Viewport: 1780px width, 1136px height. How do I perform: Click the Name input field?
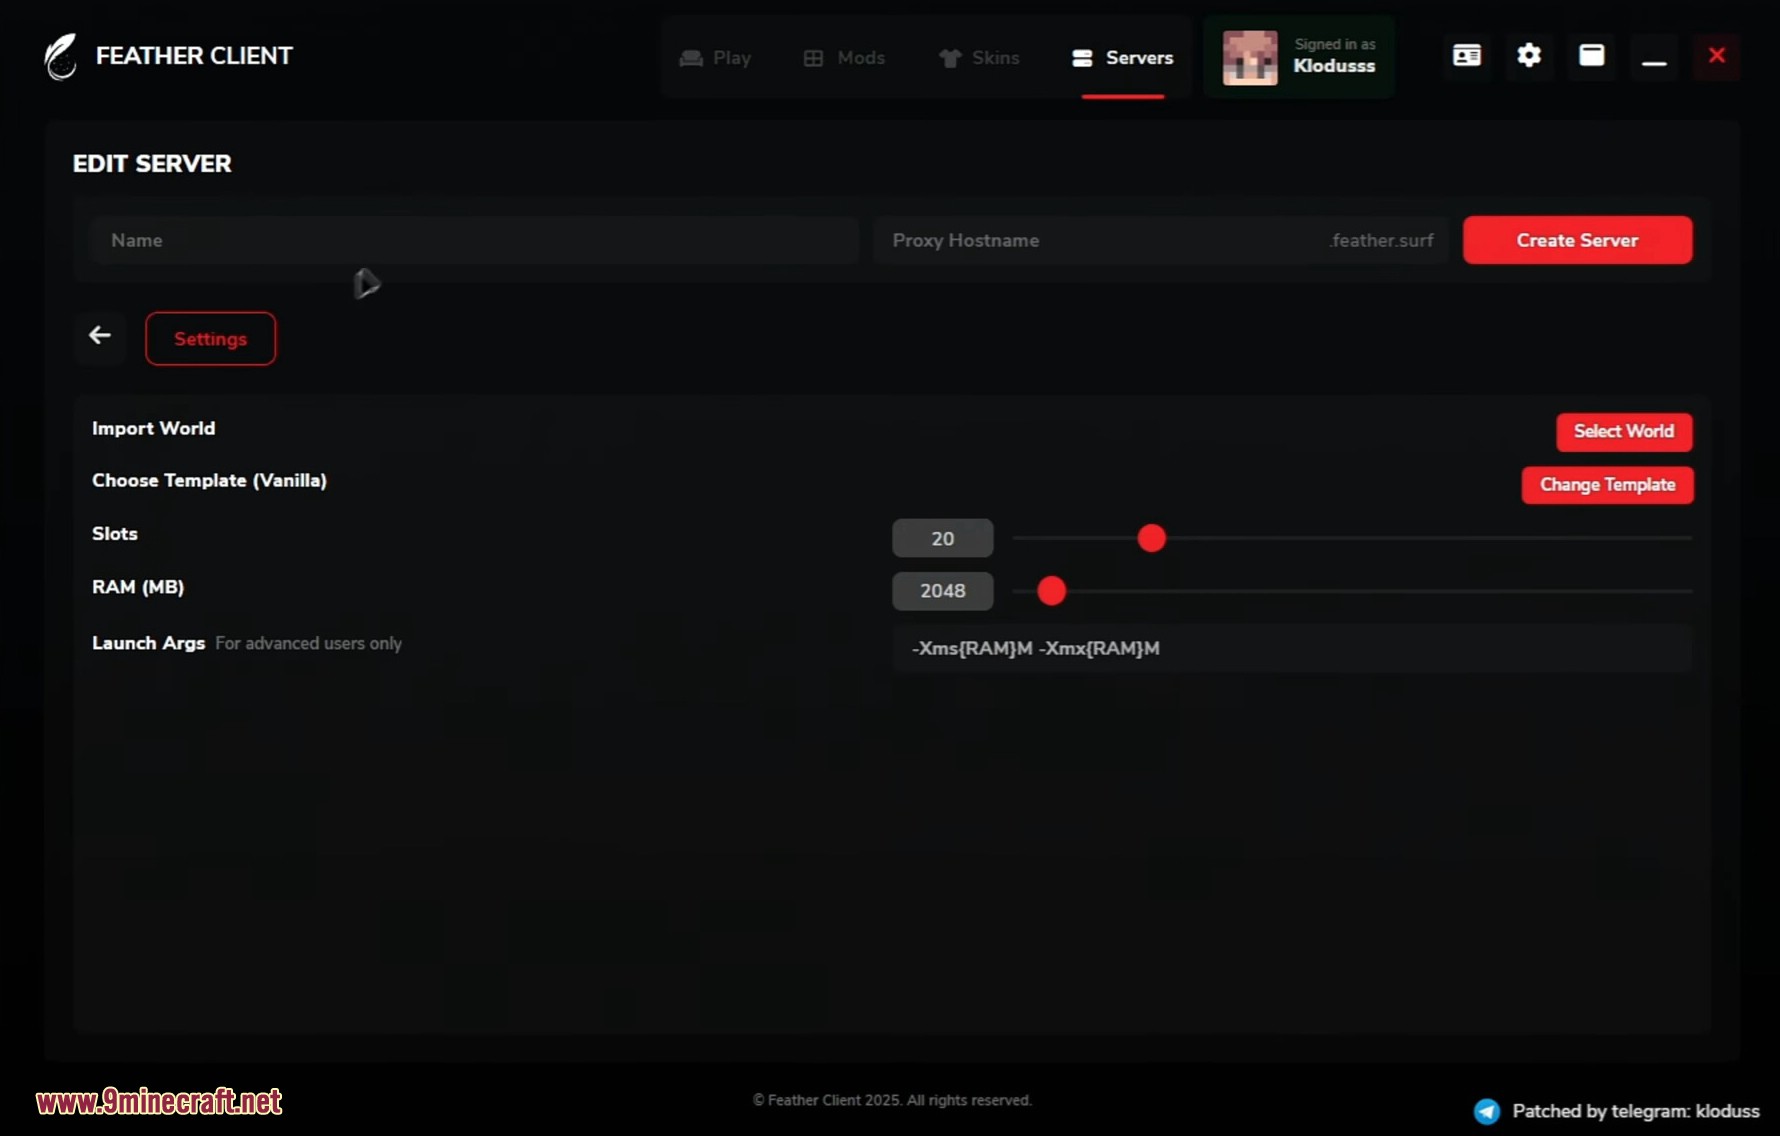click(x=474, y=240)
